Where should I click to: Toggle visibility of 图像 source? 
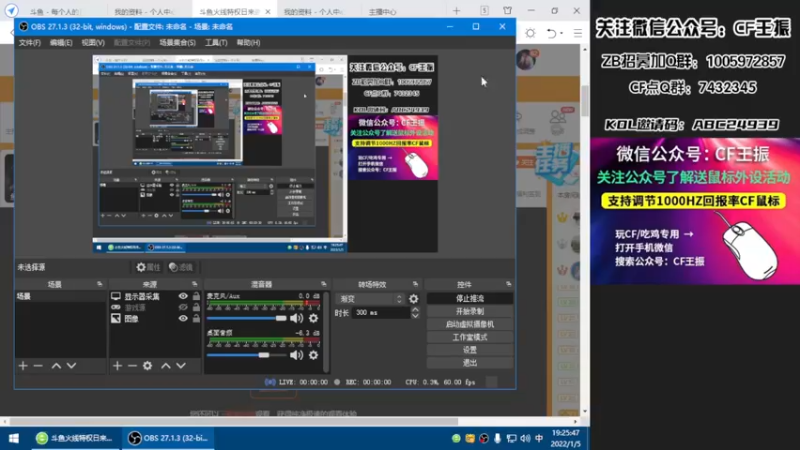183,318
